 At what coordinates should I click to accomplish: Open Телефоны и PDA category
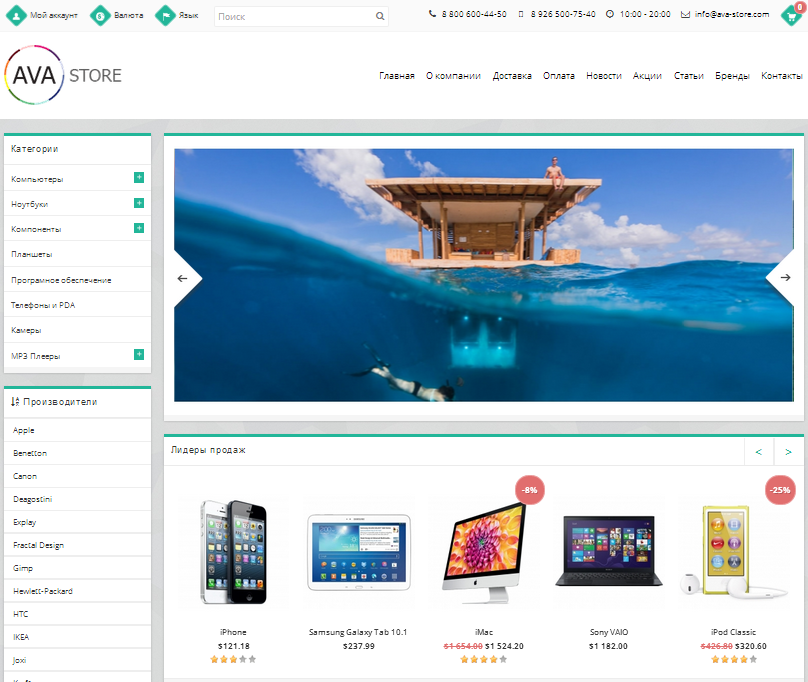pos(43,305)
